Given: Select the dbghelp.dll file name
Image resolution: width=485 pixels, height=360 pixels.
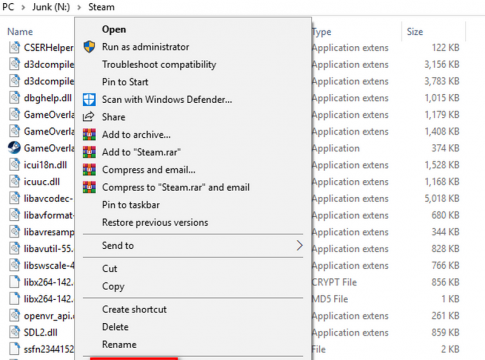Looking at the screenshot, I should [x=48, y=98].
